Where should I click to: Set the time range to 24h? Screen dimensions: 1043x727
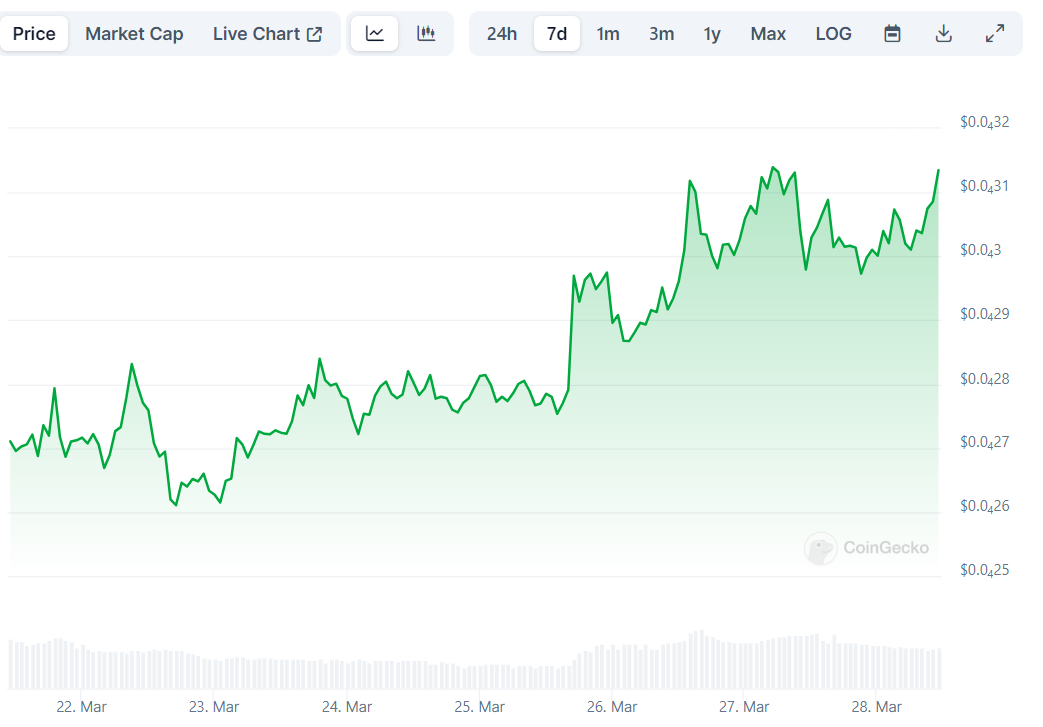click(x=502, y=34)
